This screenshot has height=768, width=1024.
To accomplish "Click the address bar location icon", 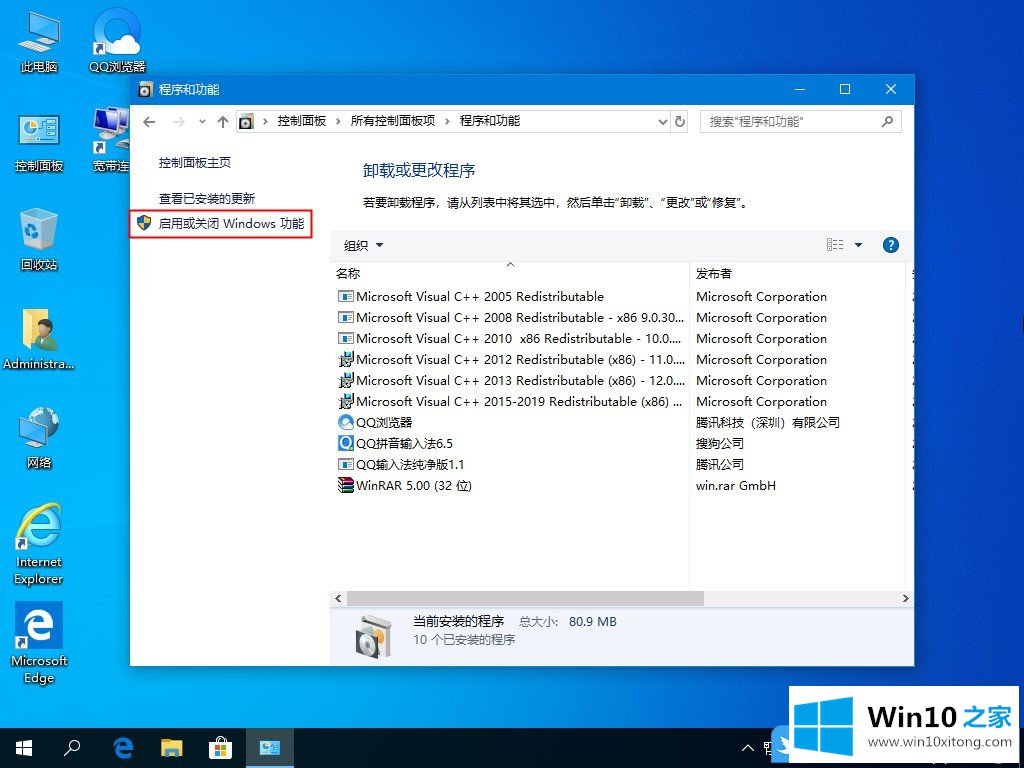I will pos(246,121).
